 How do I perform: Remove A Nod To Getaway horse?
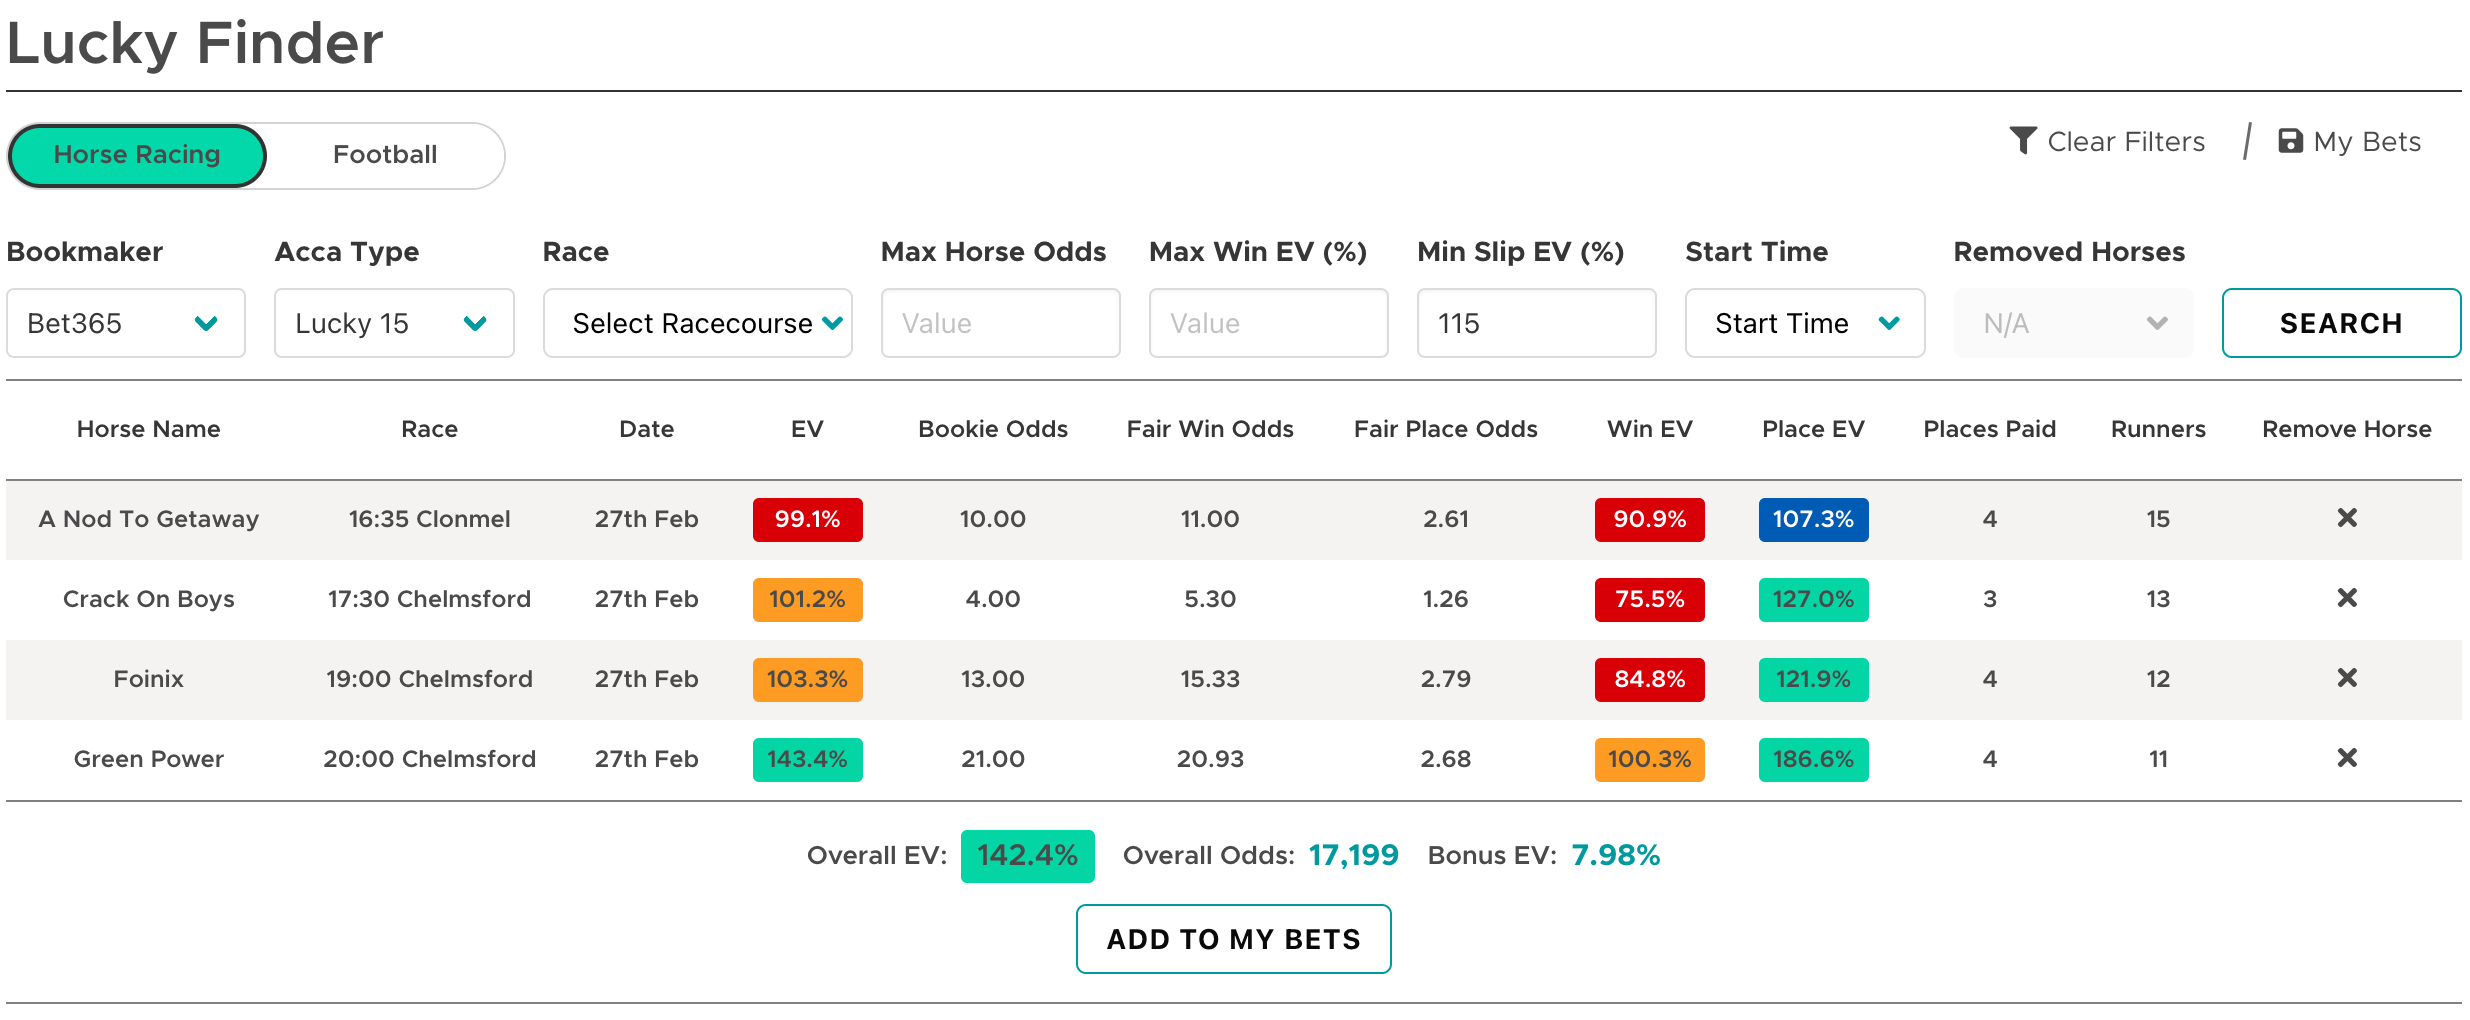coord(2347,518)
